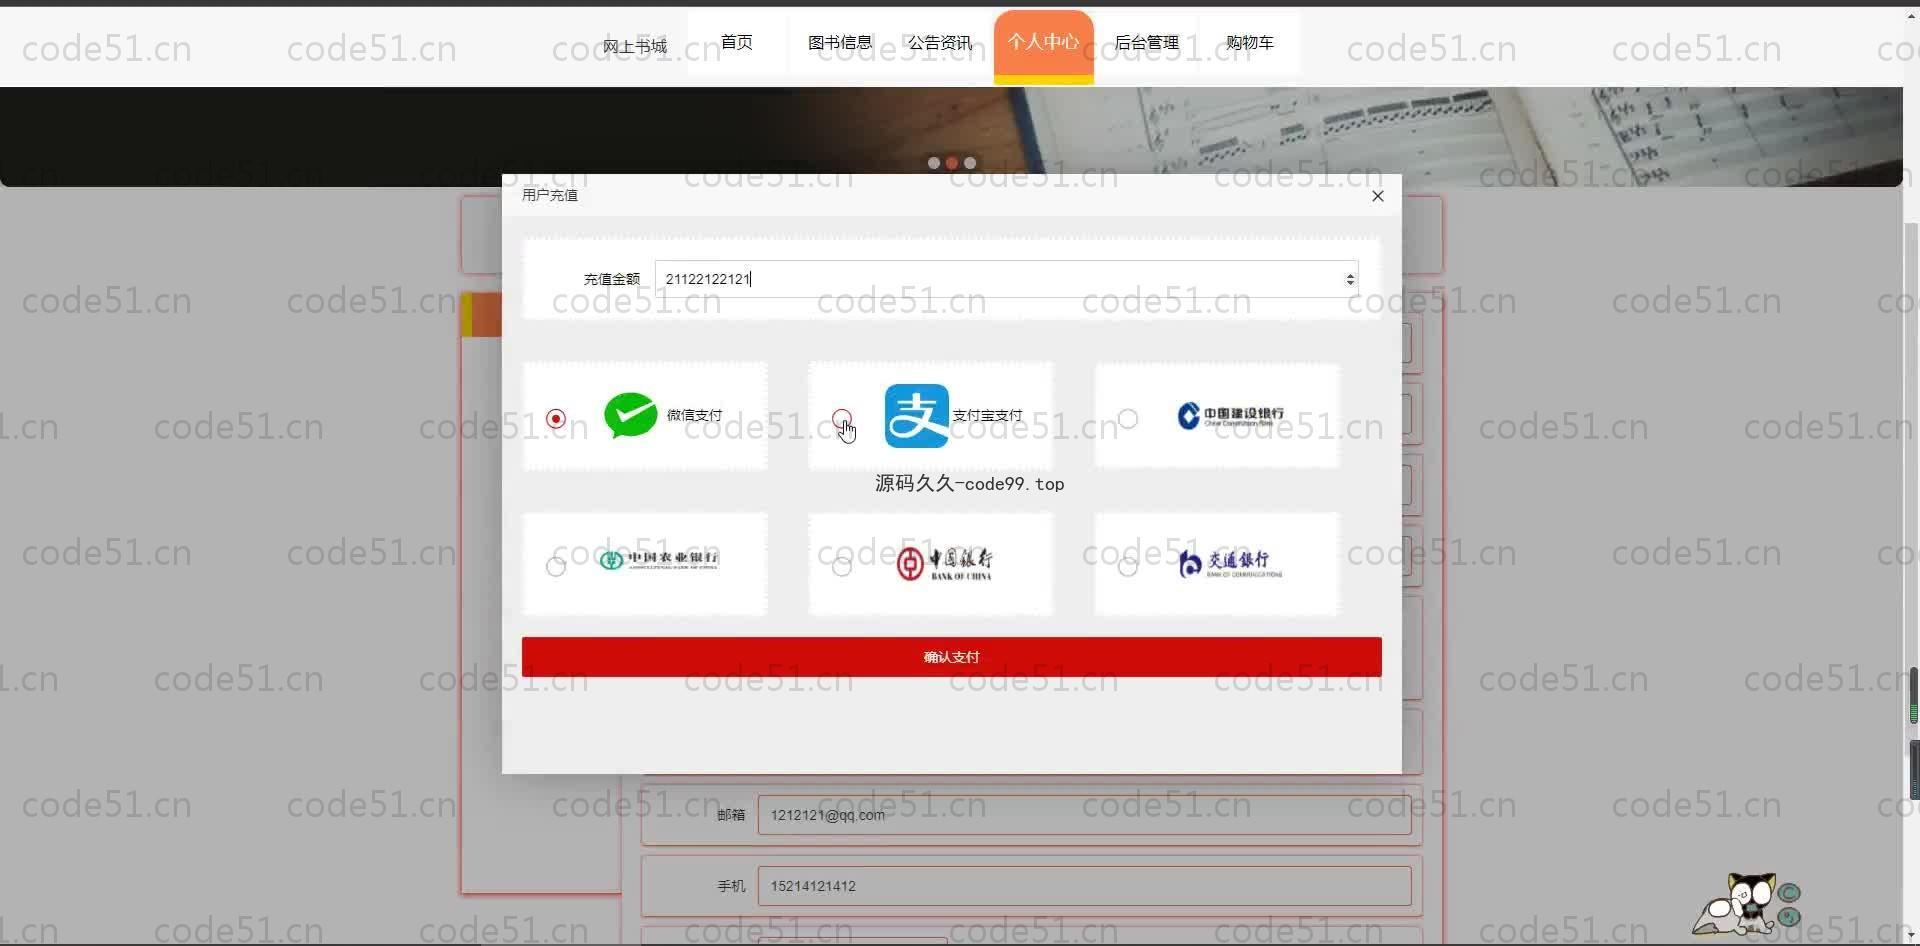Click the third banner carousel dot
Viewport: 1920px width, 946px height.
tap(970, 163)
